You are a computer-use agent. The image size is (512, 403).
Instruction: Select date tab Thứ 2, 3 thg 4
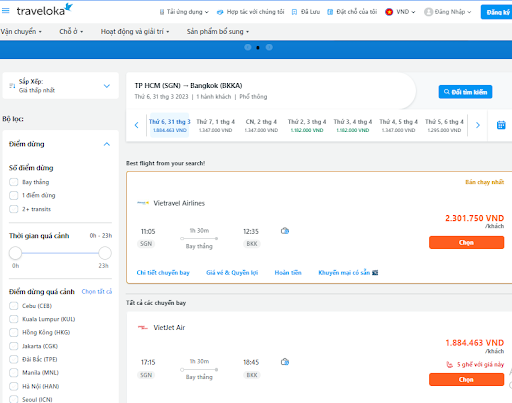307,125
